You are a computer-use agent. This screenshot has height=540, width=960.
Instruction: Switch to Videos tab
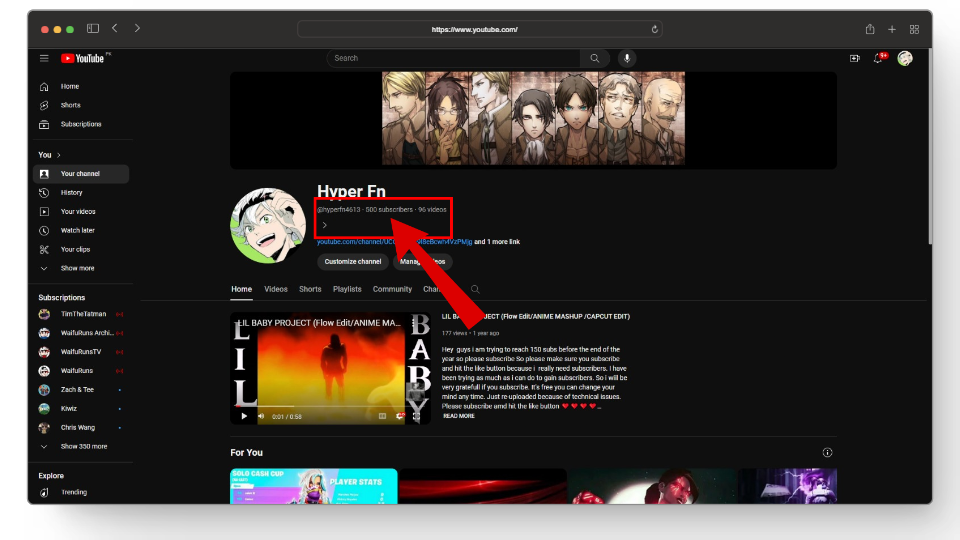[276, 289]
